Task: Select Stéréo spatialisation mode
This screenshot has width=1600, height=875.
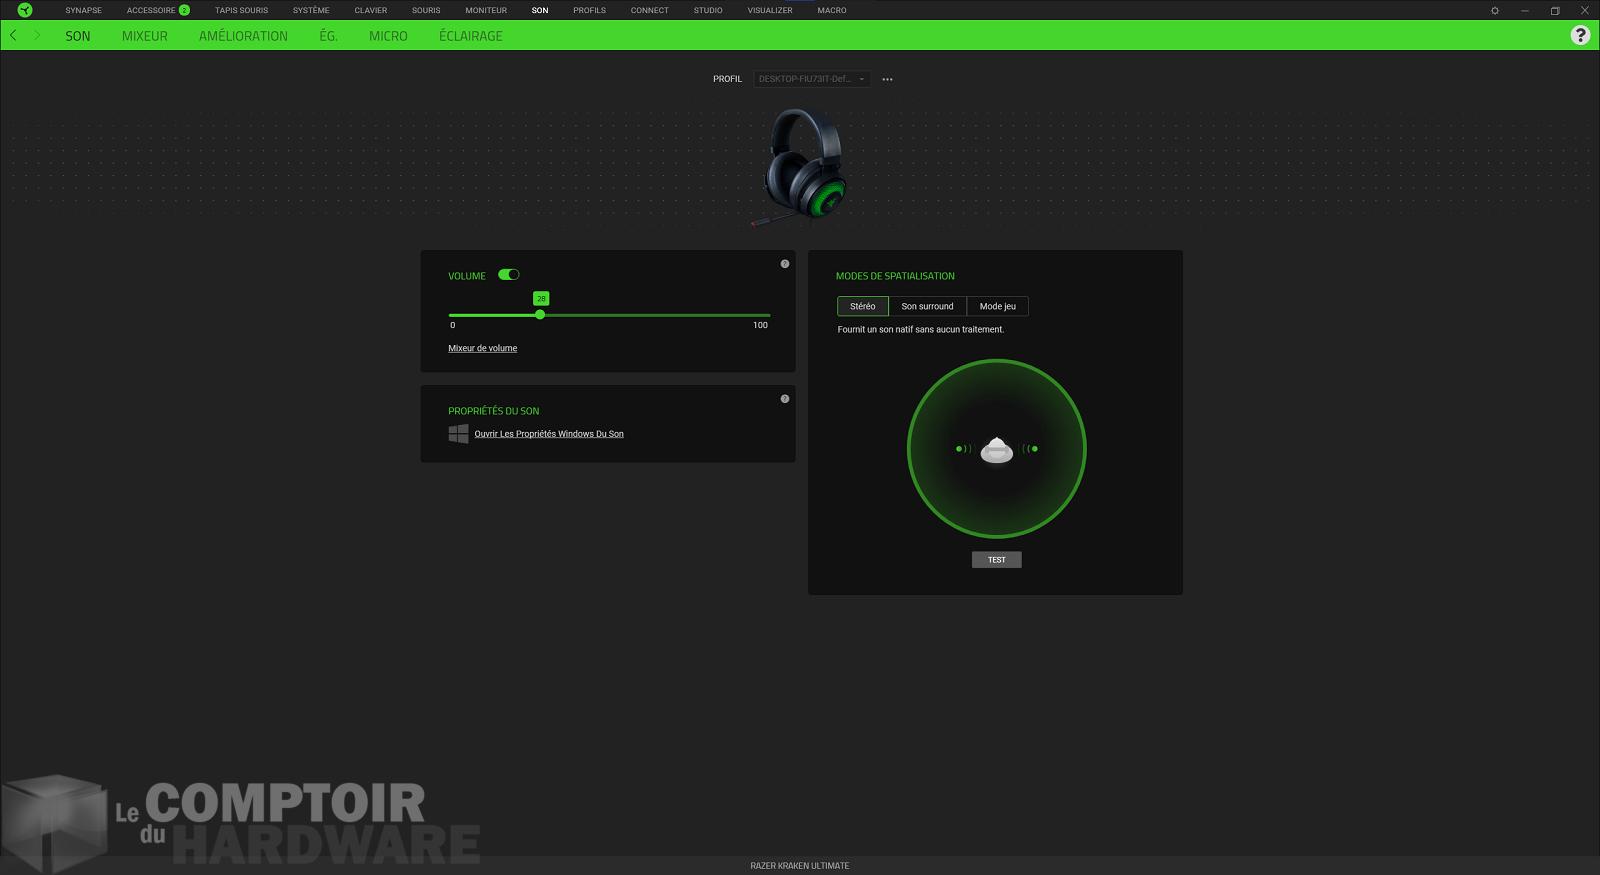Action: point(862,306)
